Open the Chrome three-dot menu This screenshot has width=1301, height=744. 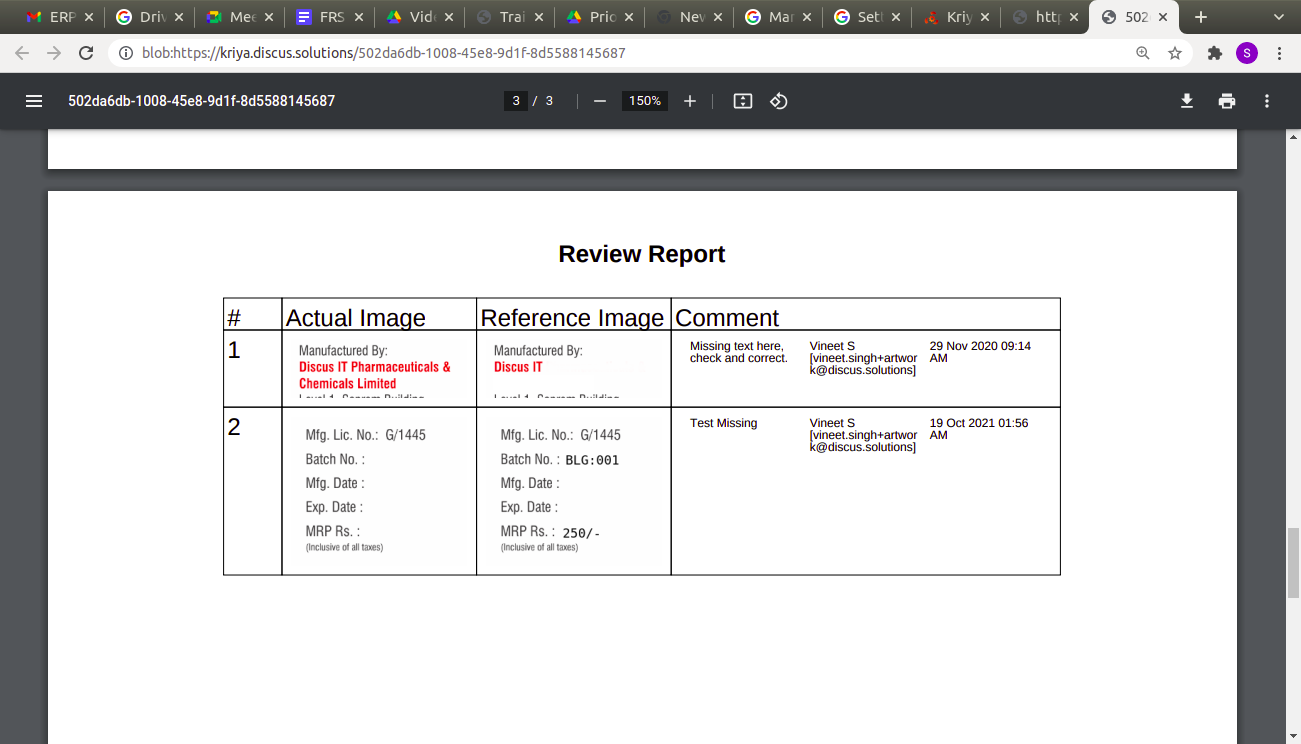(x=1280, y=53)
